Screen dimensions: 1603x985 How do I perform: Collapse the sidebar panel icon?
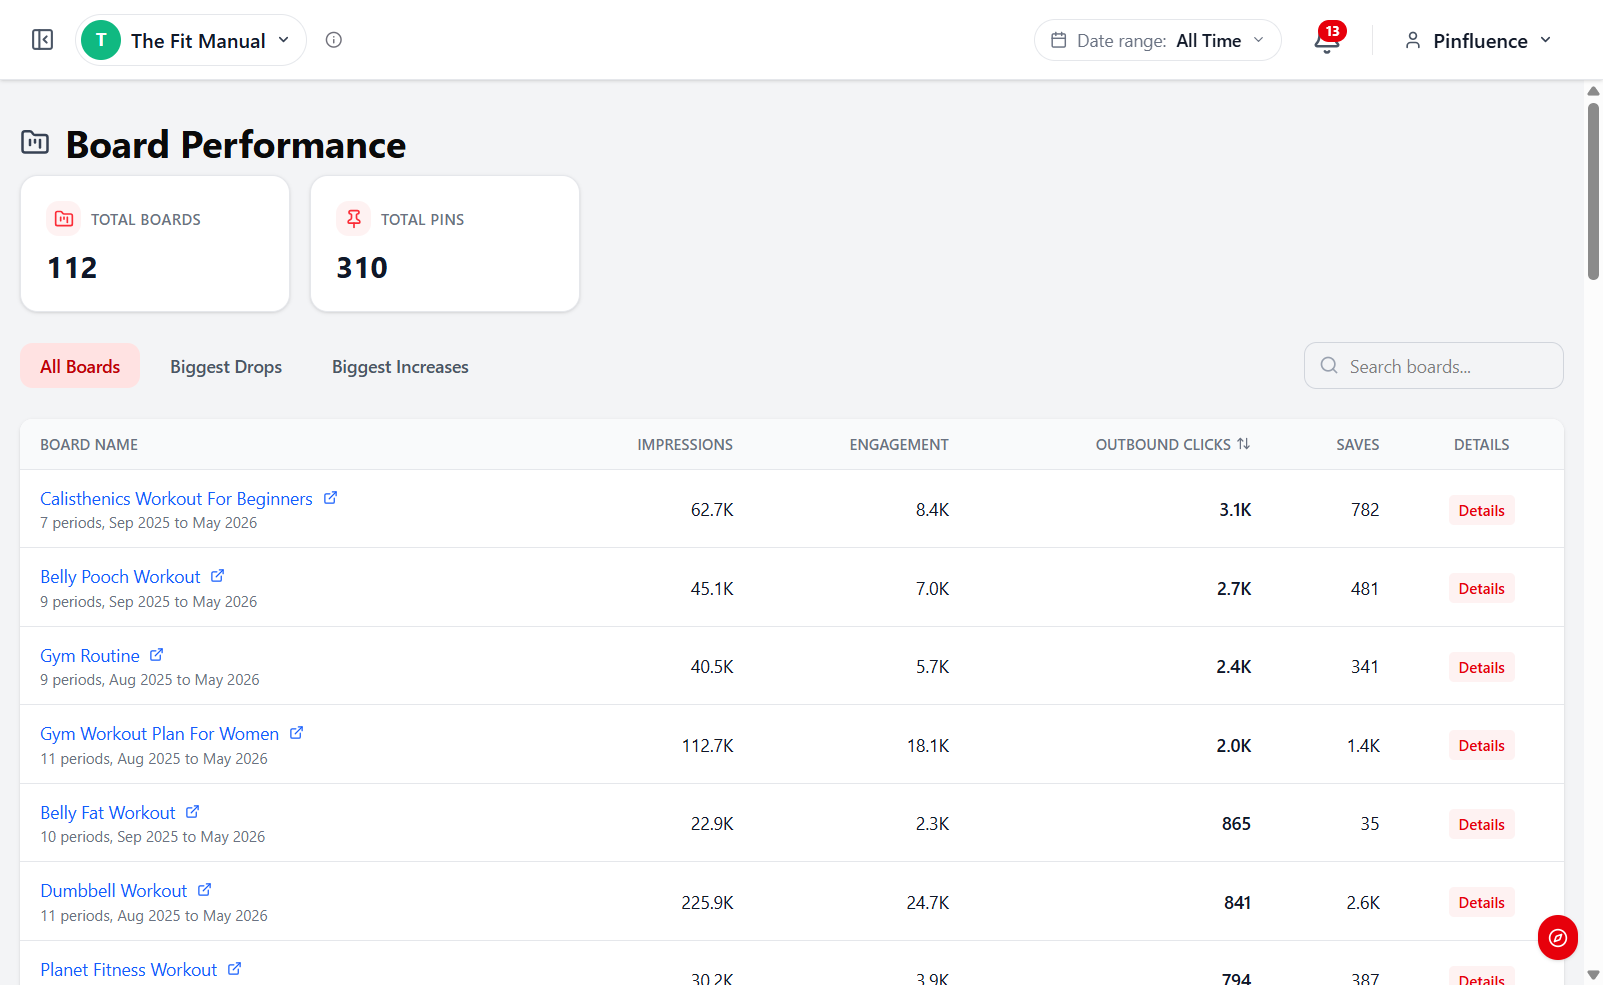[x=42, y=40]
